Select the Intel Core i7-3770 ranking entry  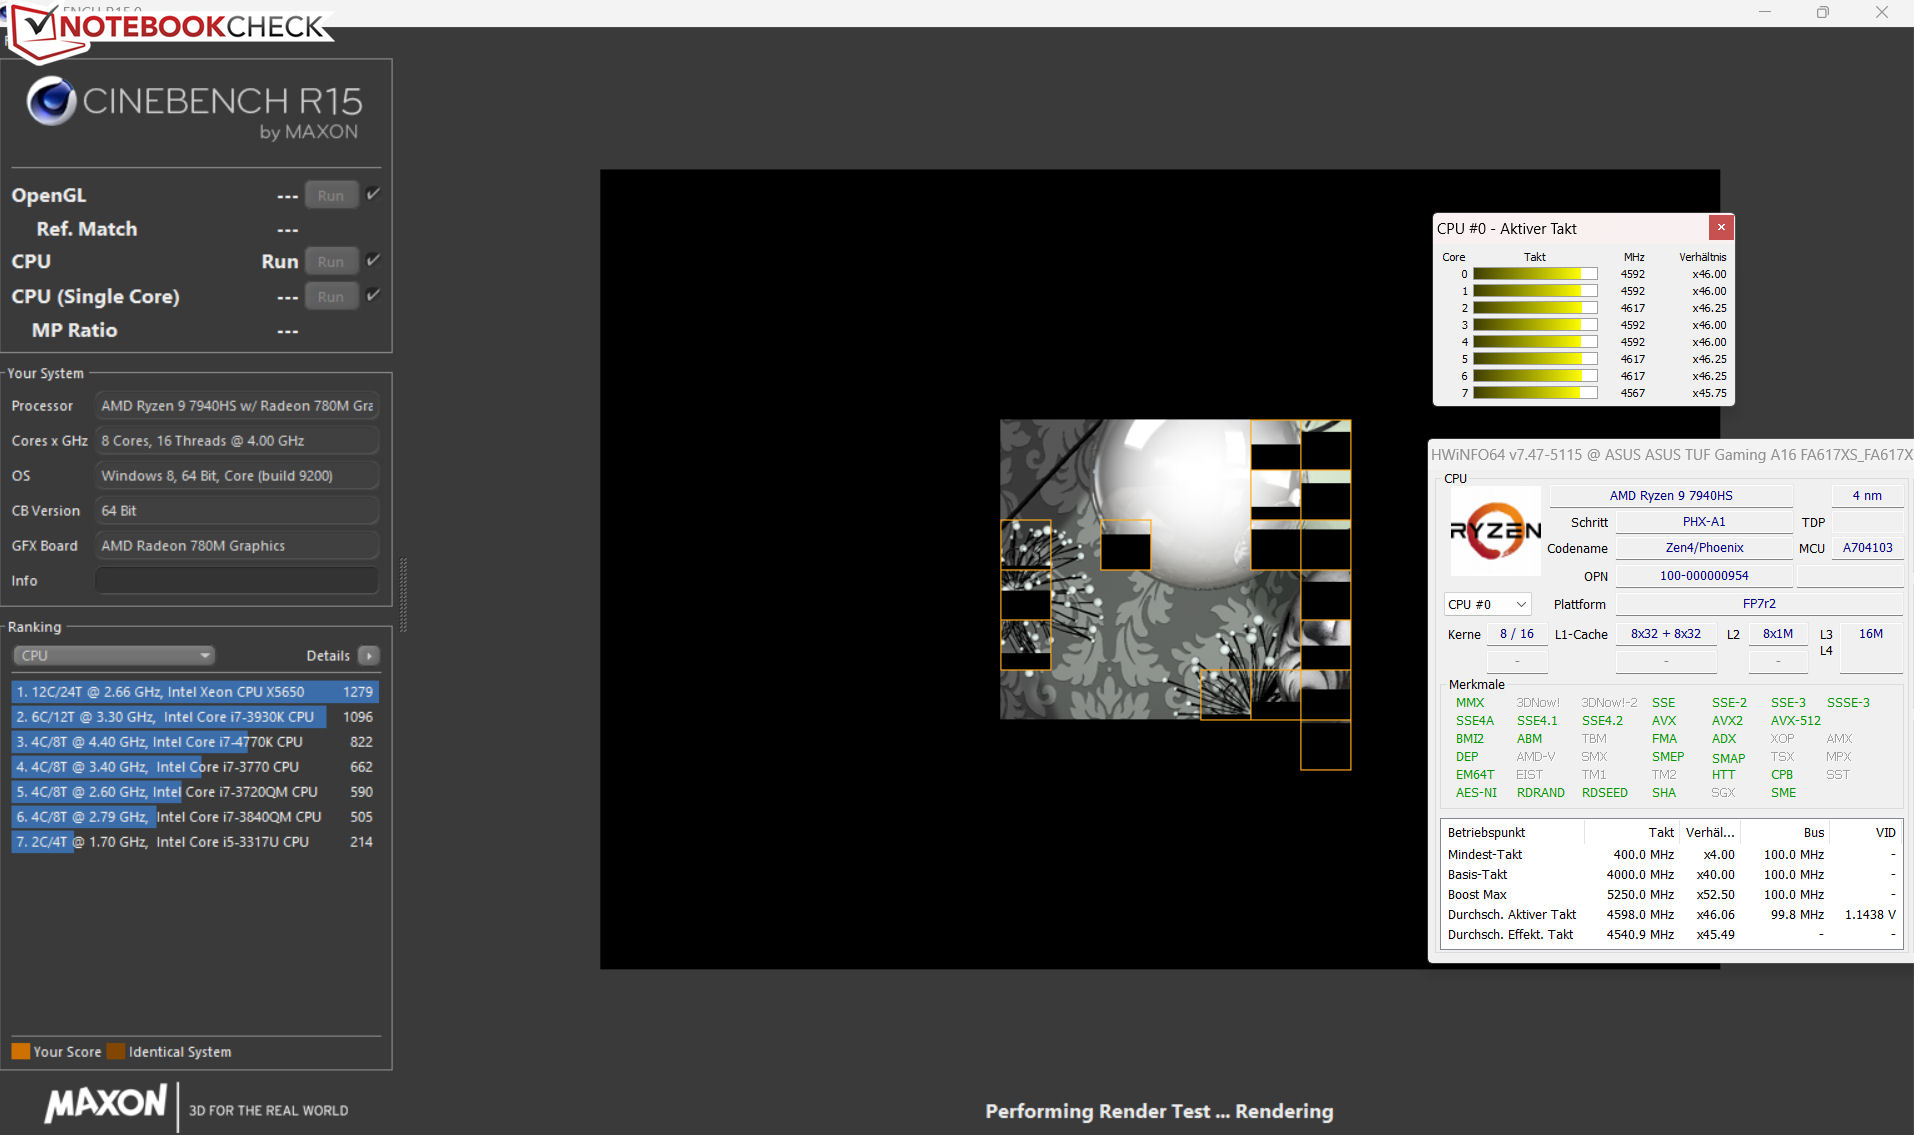(195, 767)
